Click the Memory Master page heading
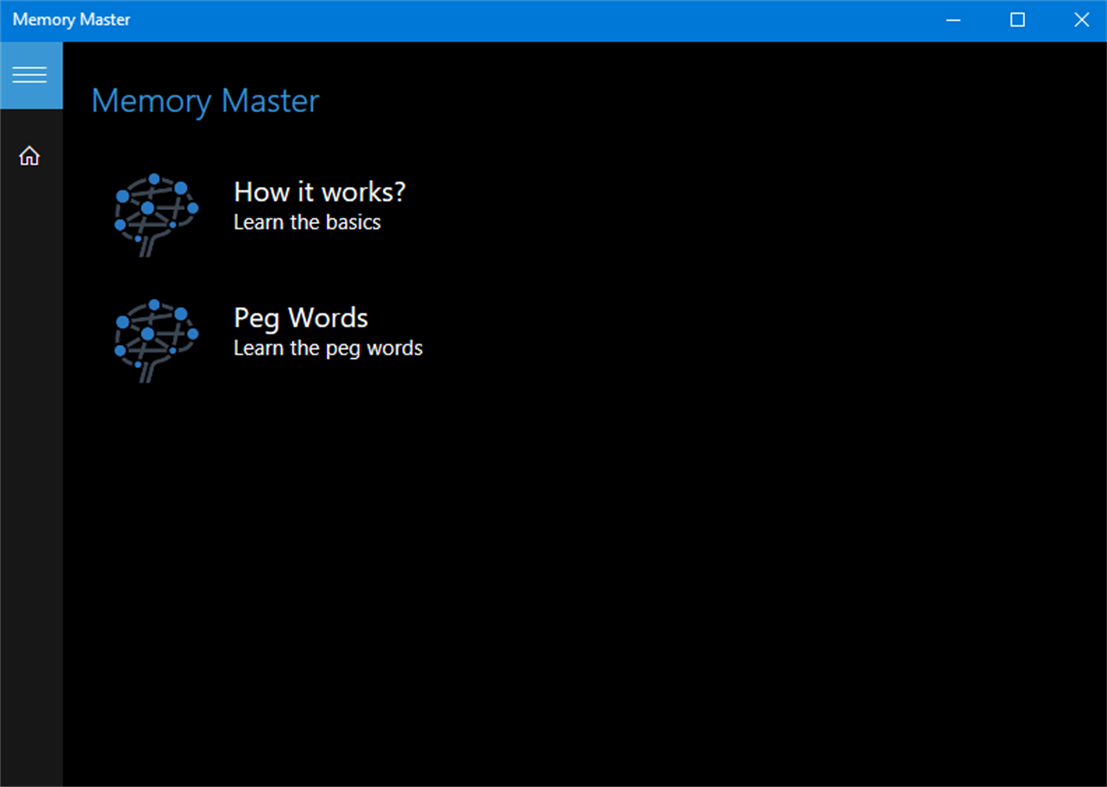The image size is (1107, 787). coord(204,100)
